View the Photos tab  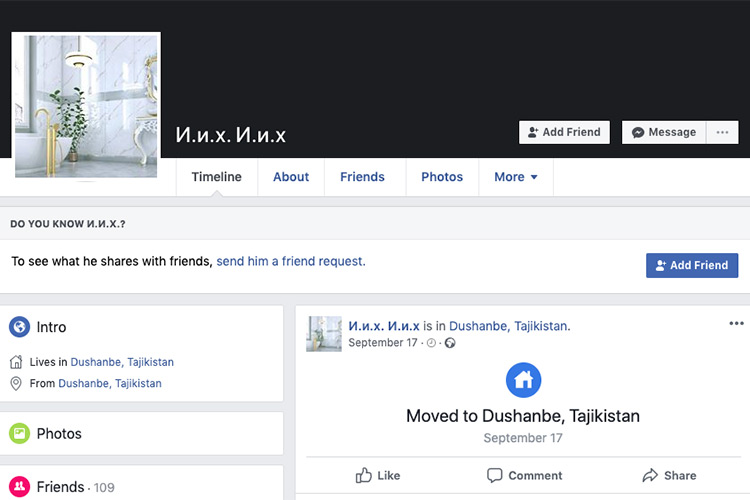point(442,177)
